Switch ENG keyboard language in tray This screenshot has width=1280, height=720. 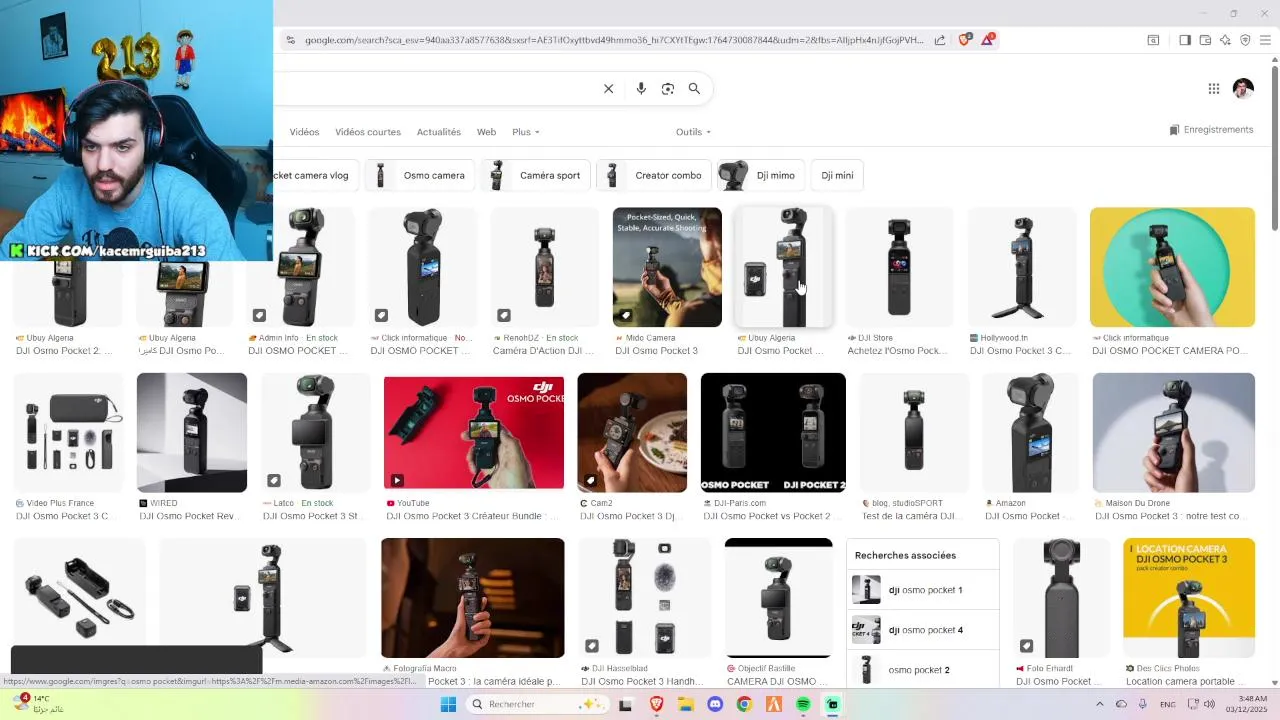(x=1167, y=704)
